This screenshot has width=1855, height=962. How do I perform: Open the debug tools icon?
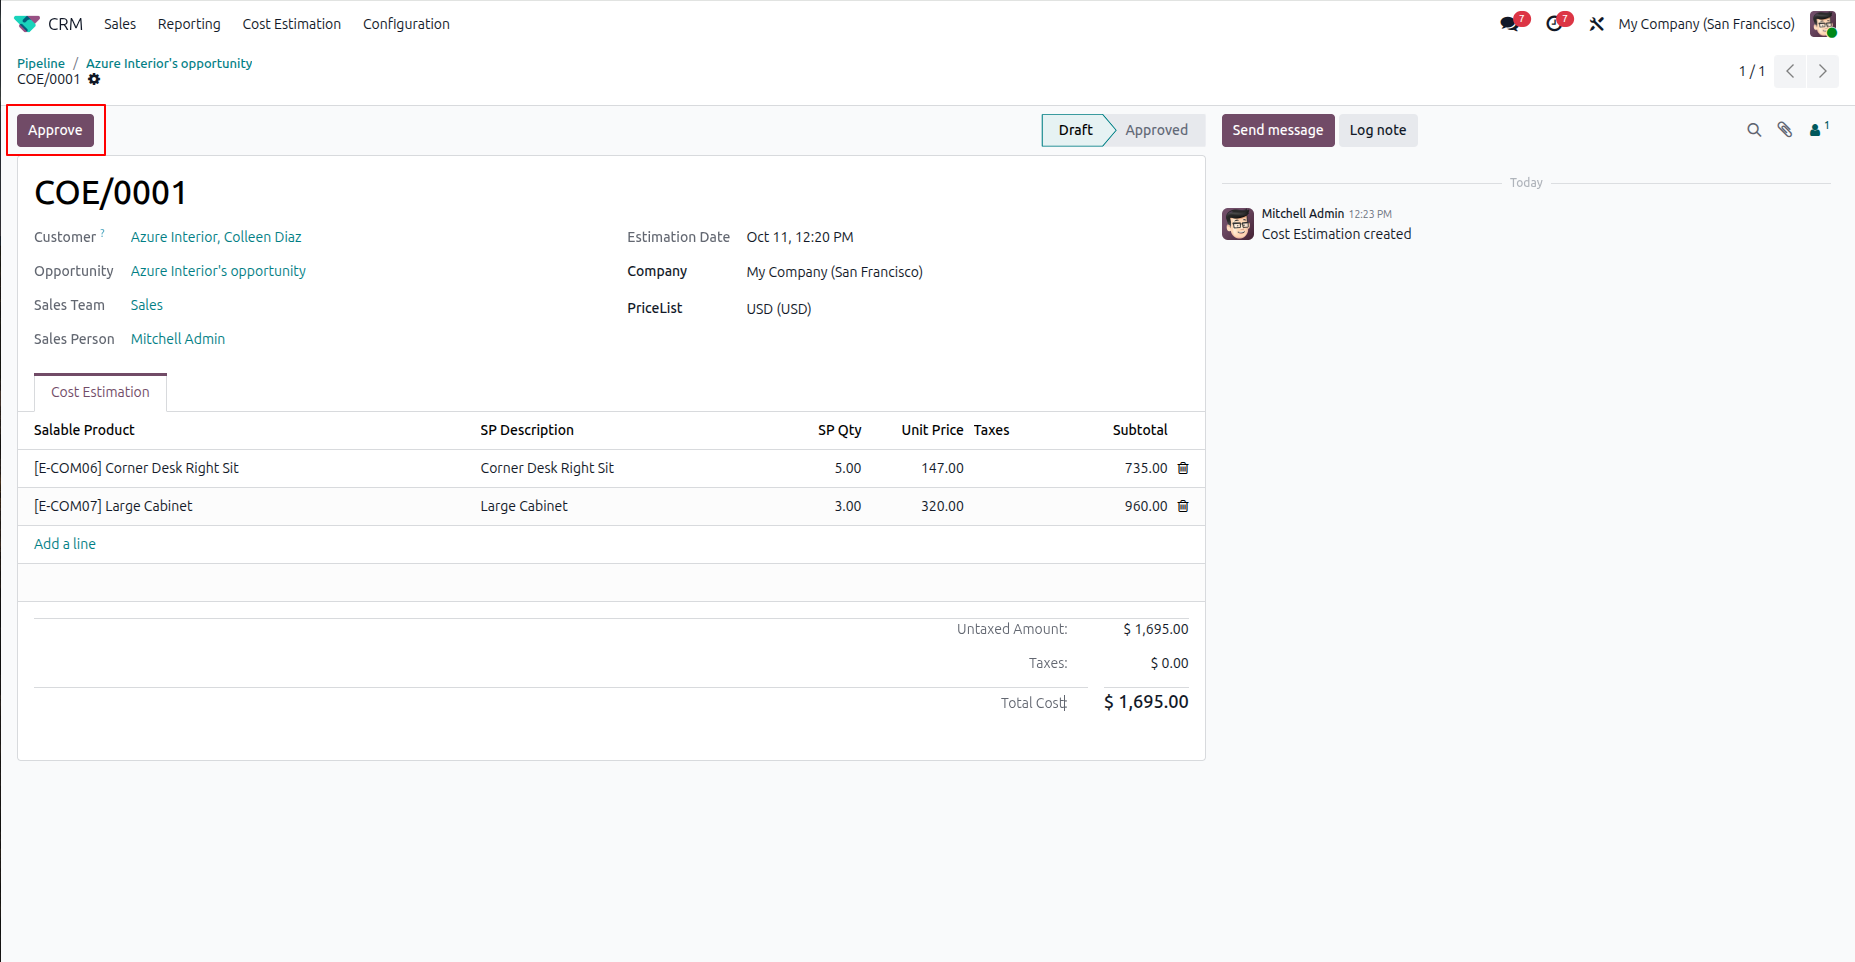(1597, 24)
